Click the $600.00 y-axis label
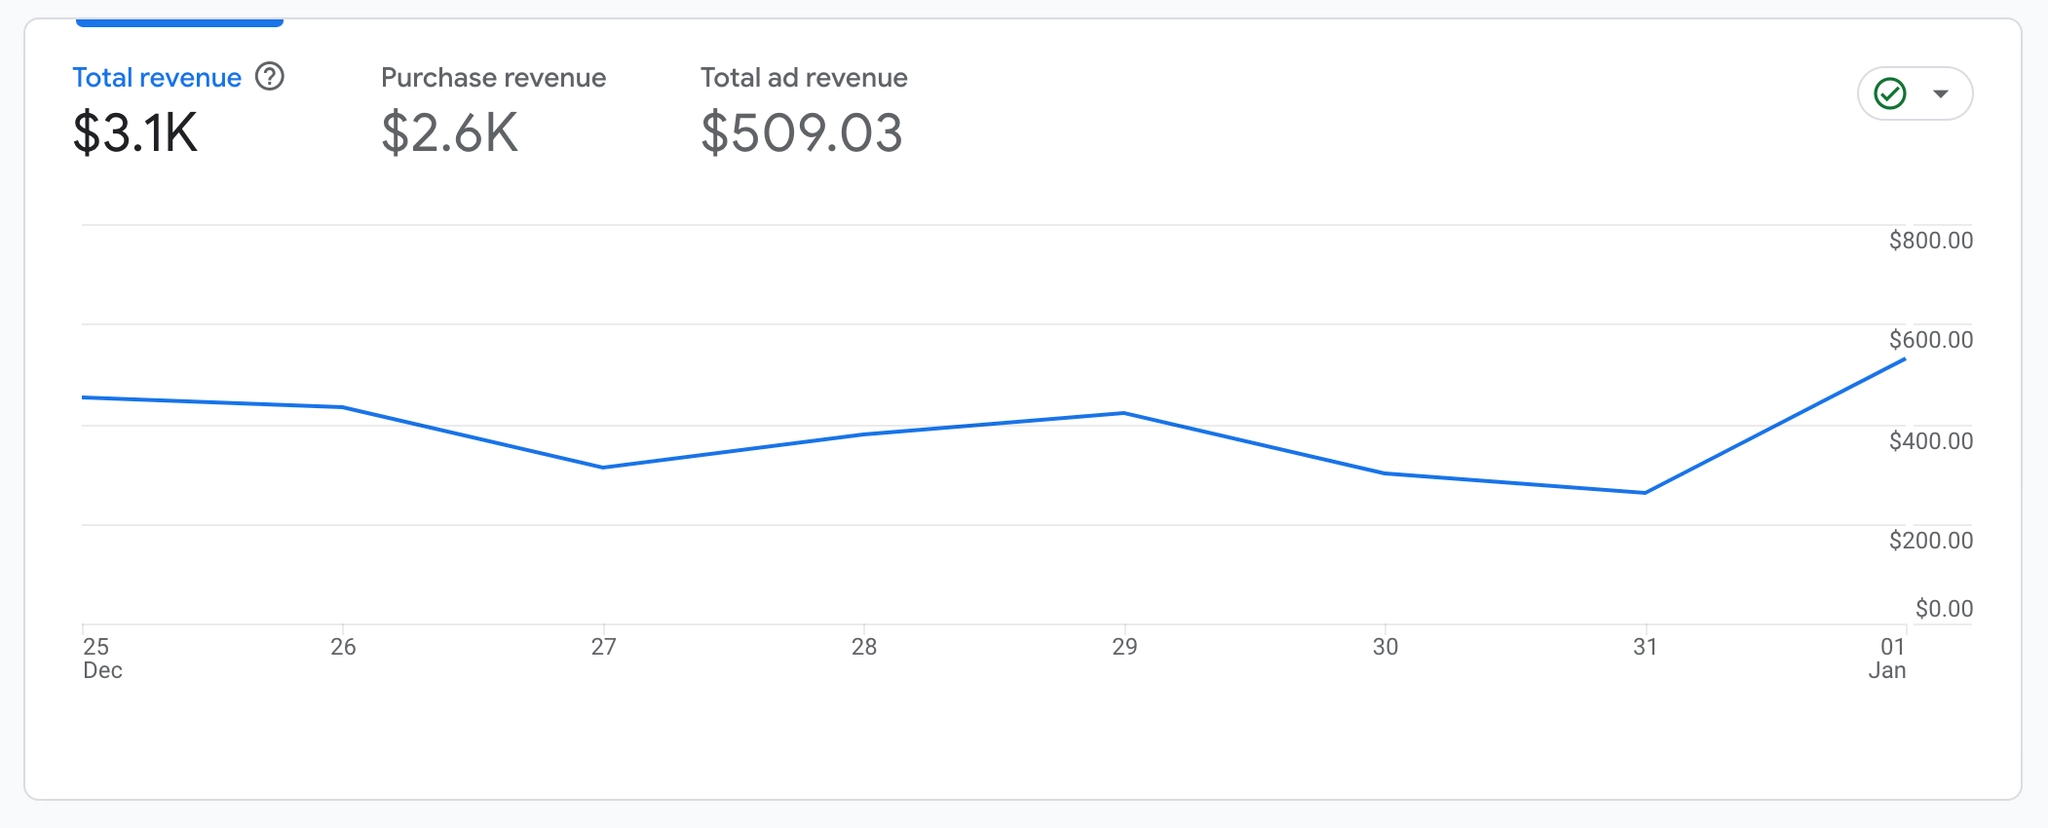Viewport: 2048px width, 828px height. [1930, 340]
